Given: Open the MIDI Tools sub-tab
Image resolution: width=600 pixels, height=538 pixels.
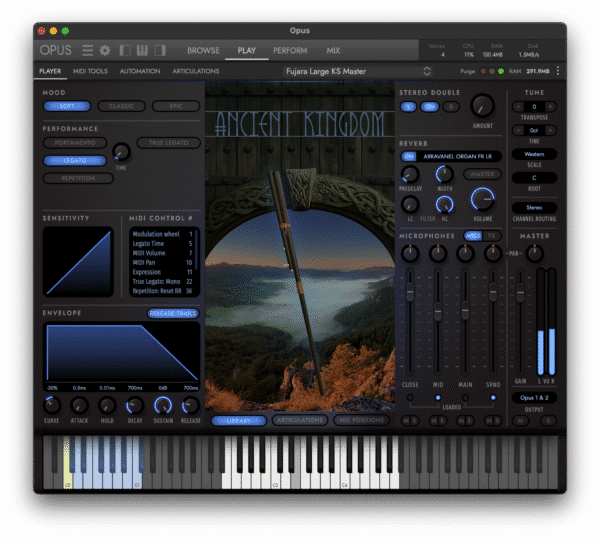Looking at the screenshot, I should pyautogui.click(x=90, y=71).
